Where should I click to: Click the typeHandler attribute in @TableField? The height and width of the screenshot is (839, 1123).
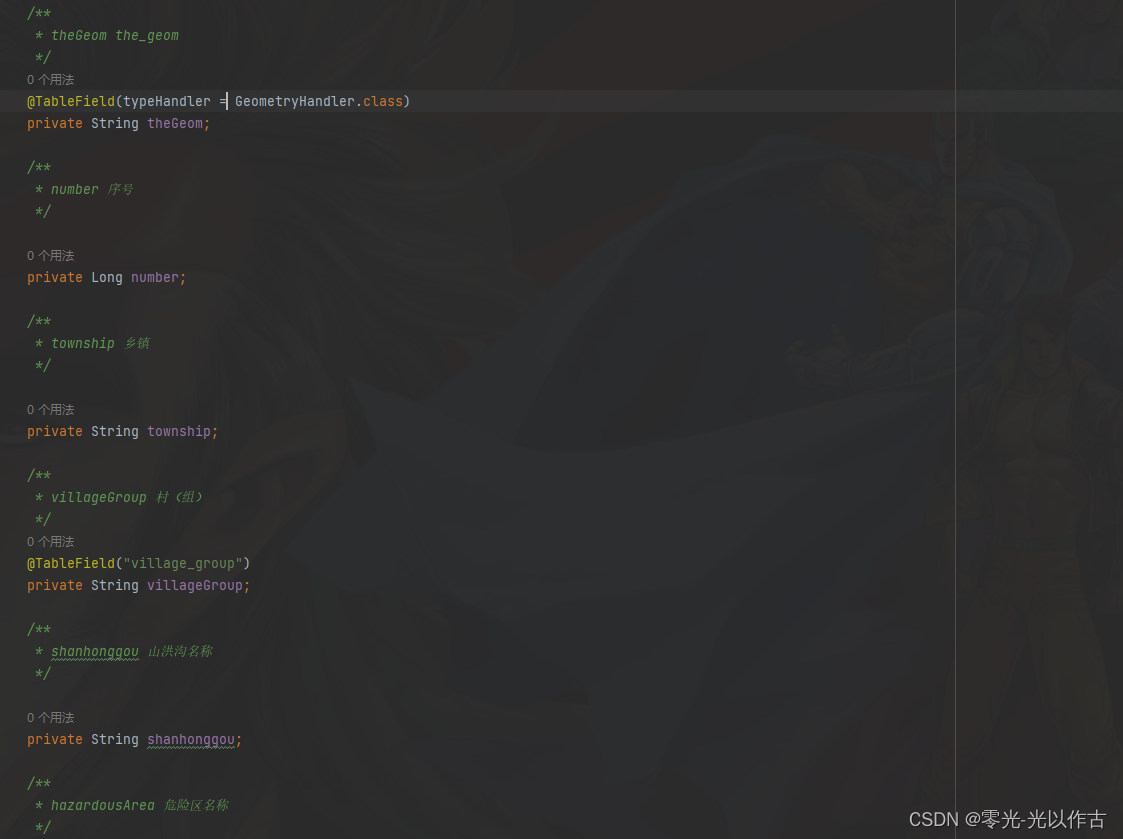[x=166, y=101]
